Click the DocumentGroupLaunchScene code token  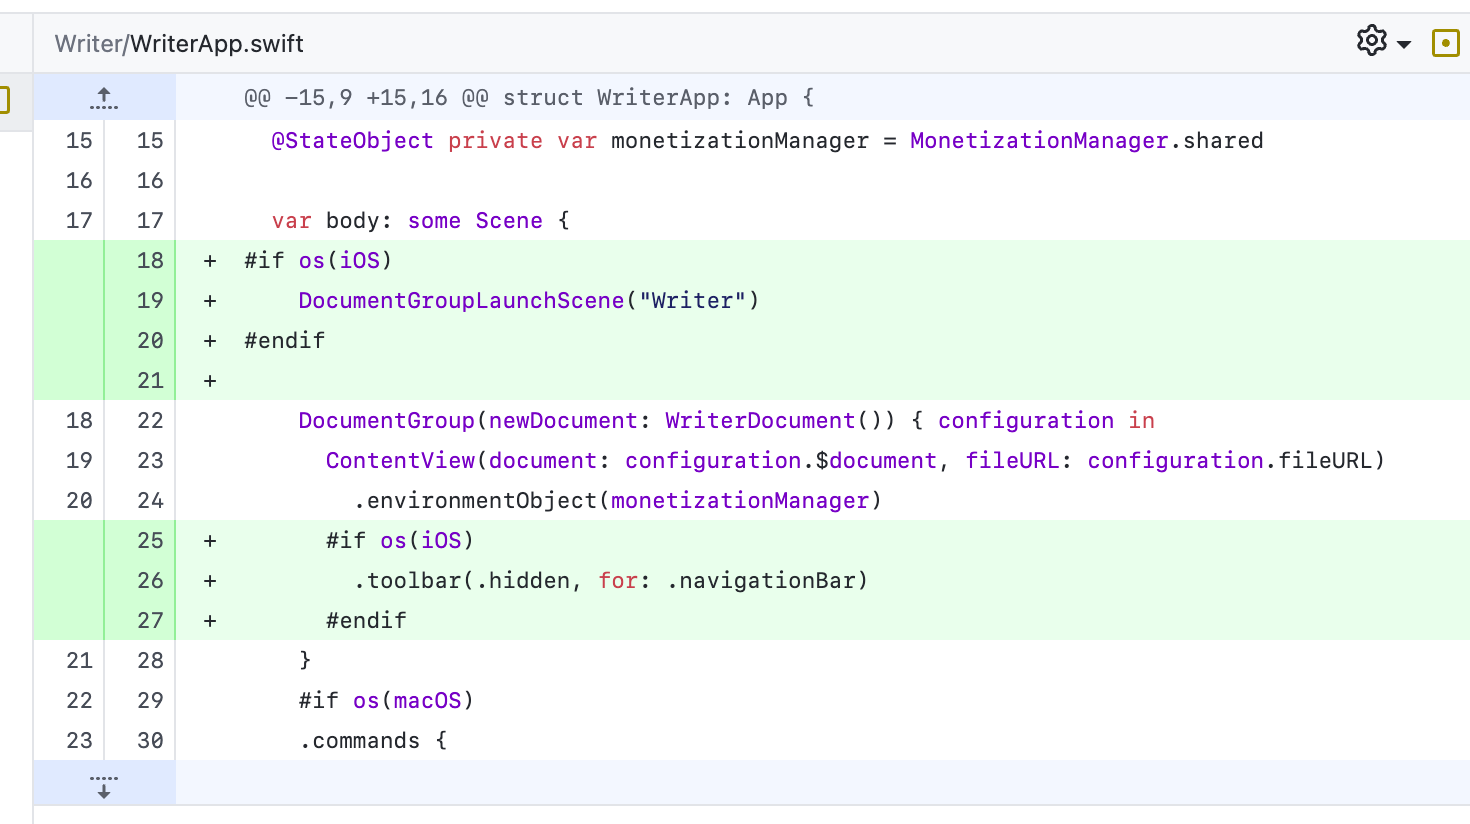[x=461, y=301]
